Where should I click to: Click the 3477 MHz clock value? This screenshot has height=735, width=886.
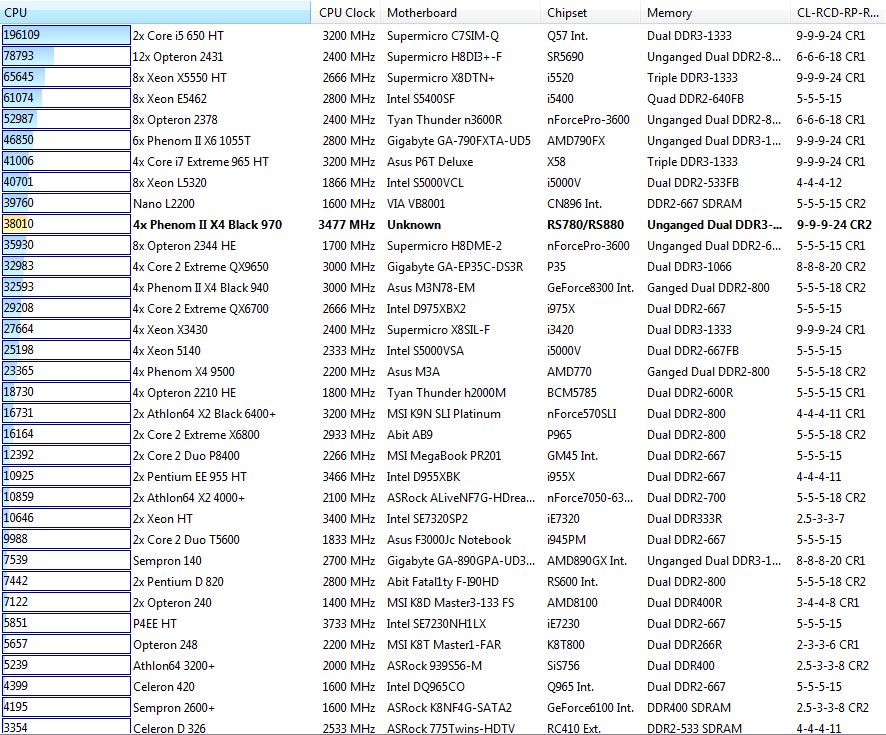pyautogui.click(x=346, y=225)
